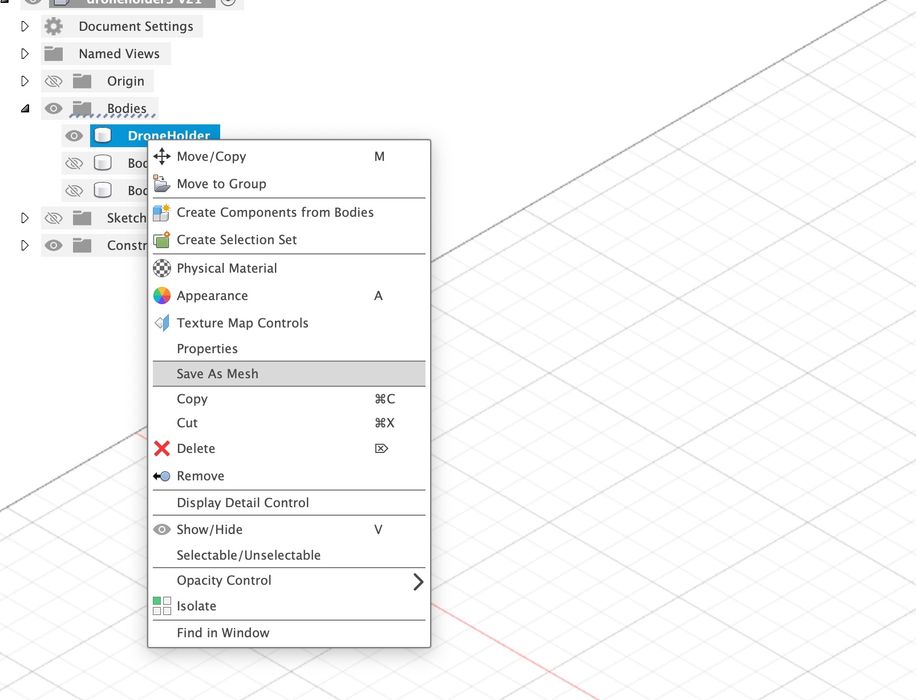Click the Move to Group folder icon
916x700 pixels.
(x=162, y=184)
